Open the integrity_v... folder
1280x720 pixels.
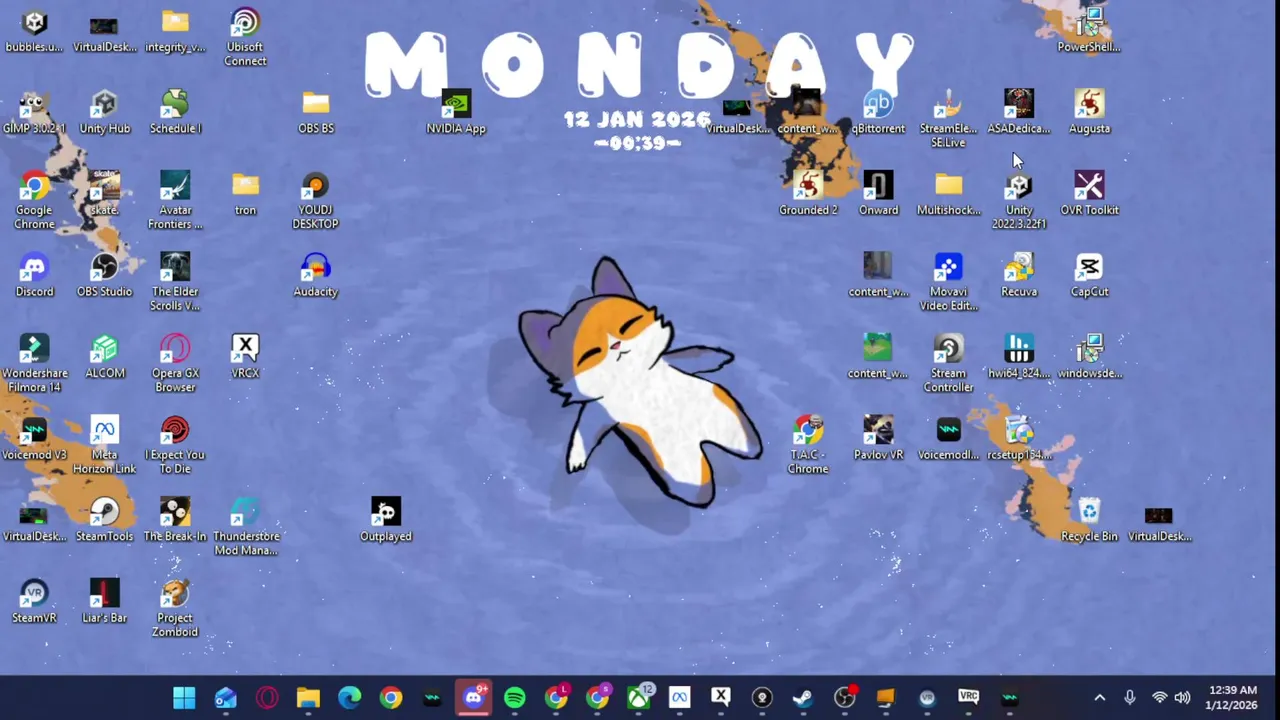coord(175,31)
